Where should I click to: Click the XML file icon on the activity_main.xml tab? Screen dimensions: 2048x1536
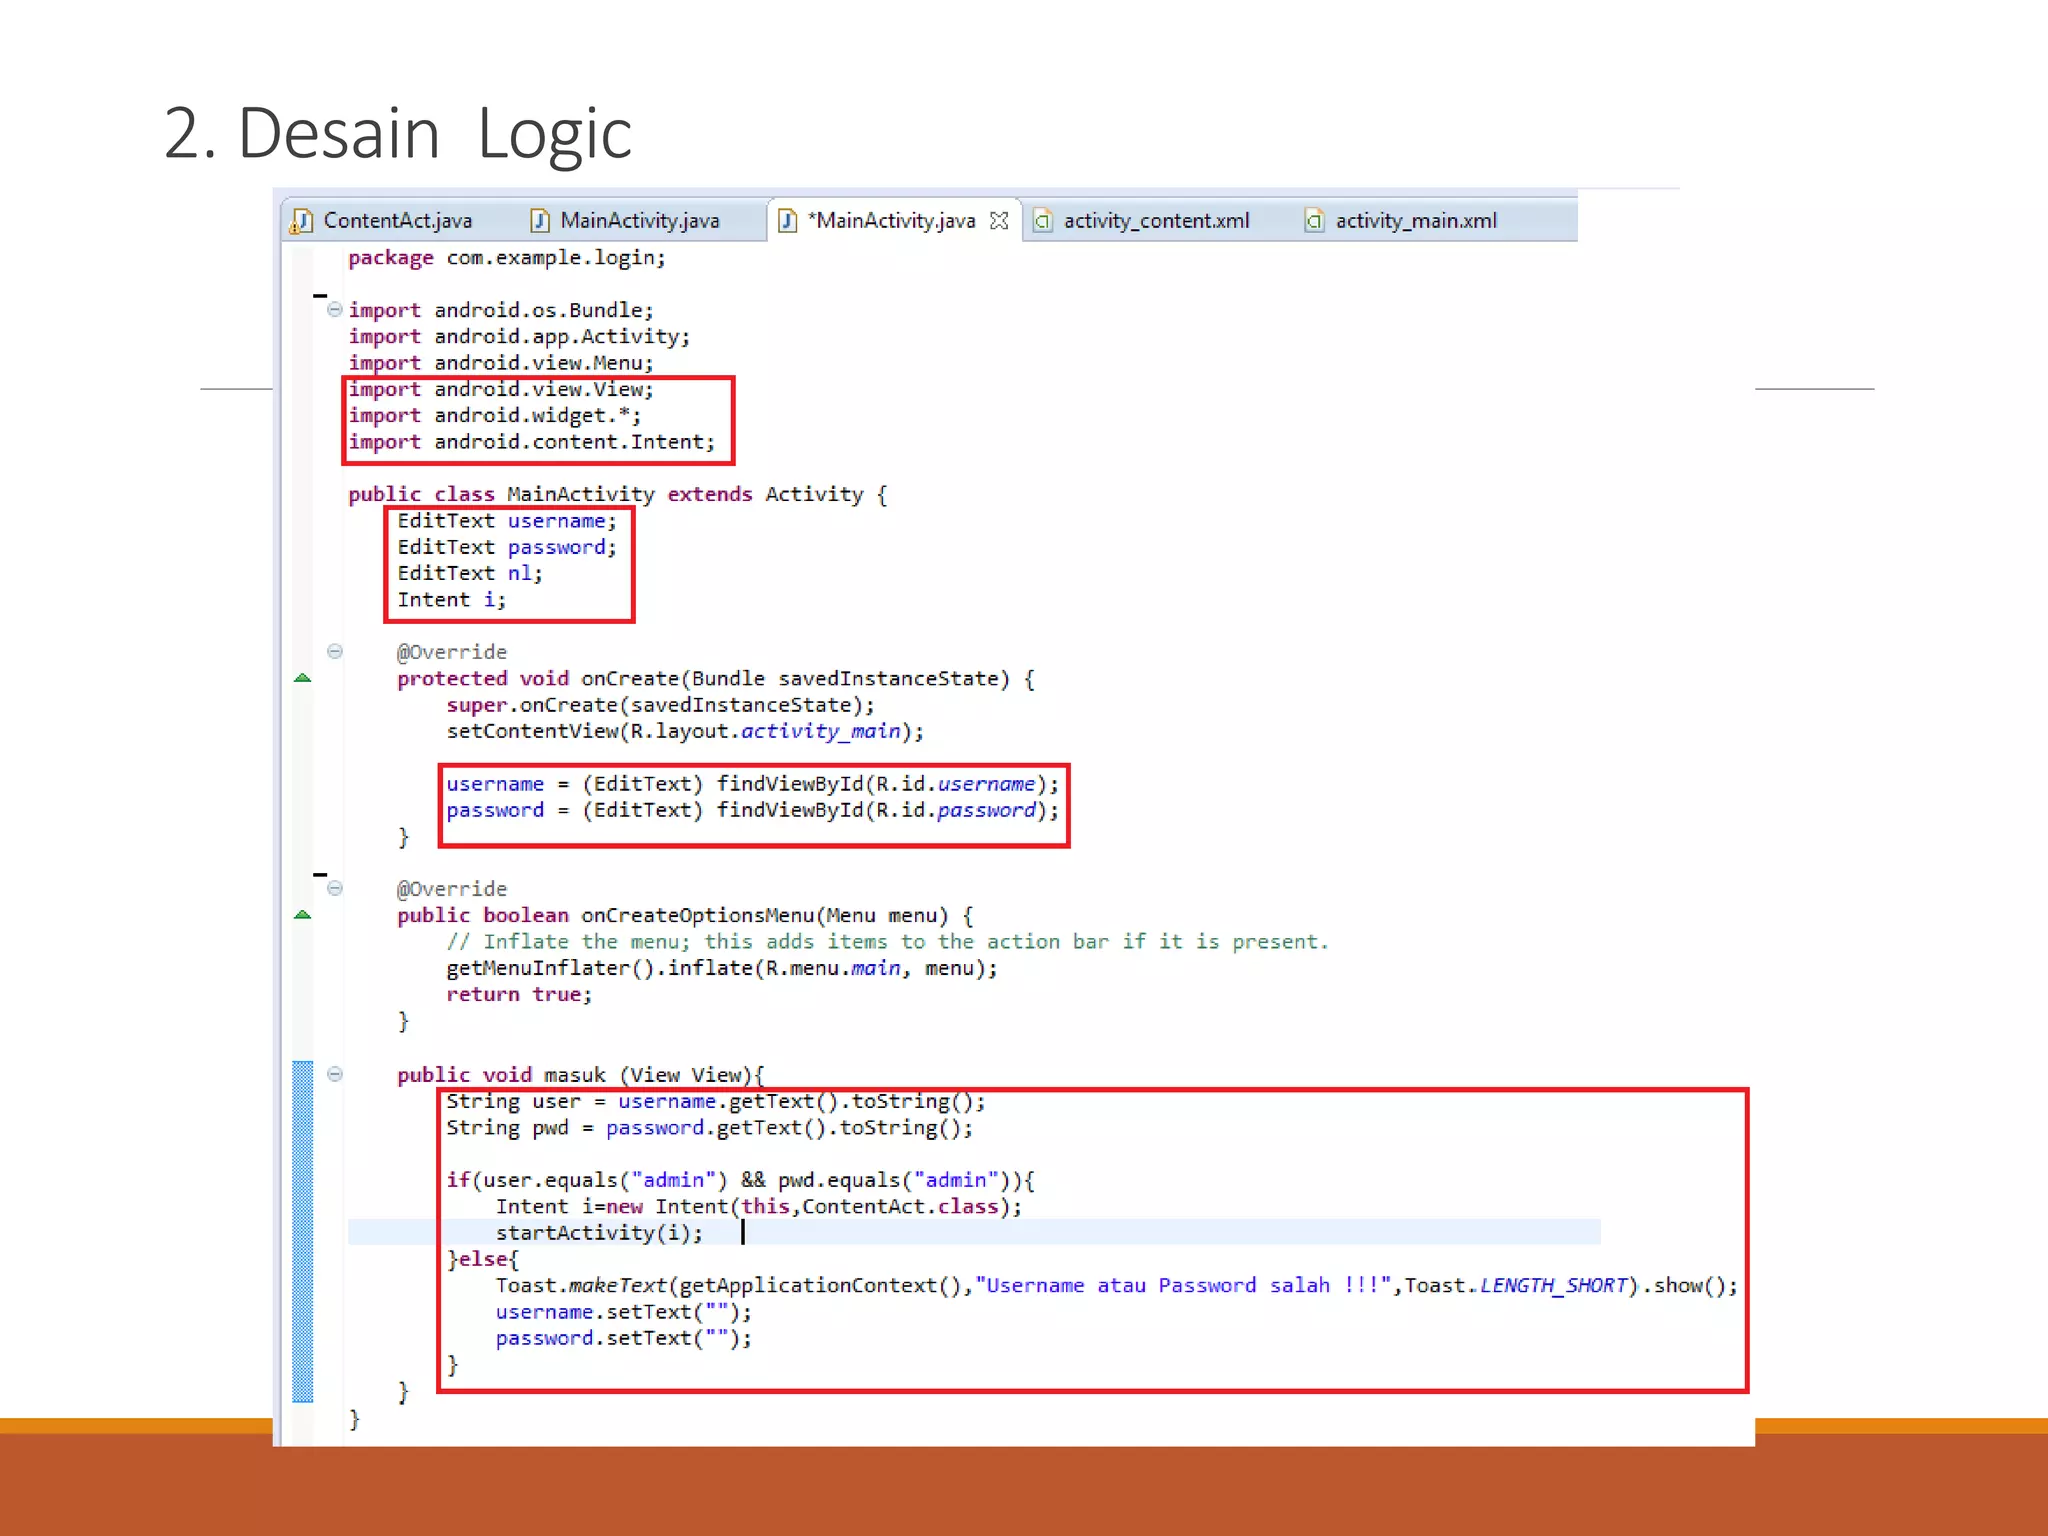pyautogui.click(x=1314, y=221)
